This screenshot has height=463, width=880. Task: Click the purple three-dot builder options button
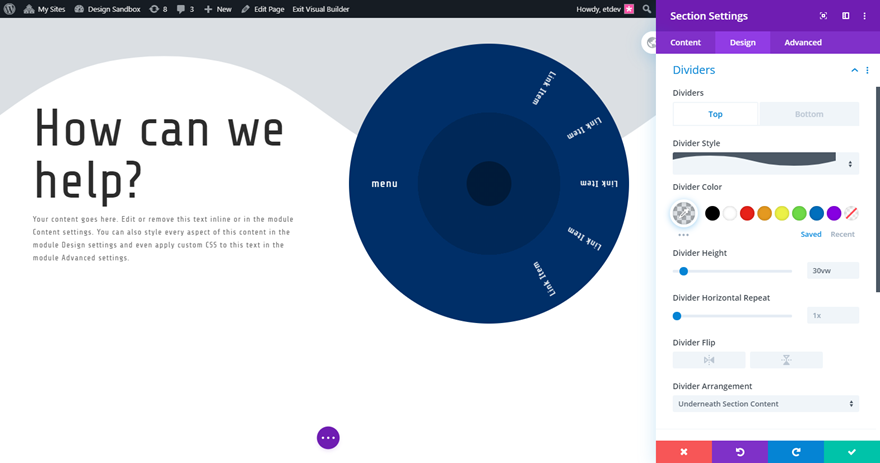point(328,438)
